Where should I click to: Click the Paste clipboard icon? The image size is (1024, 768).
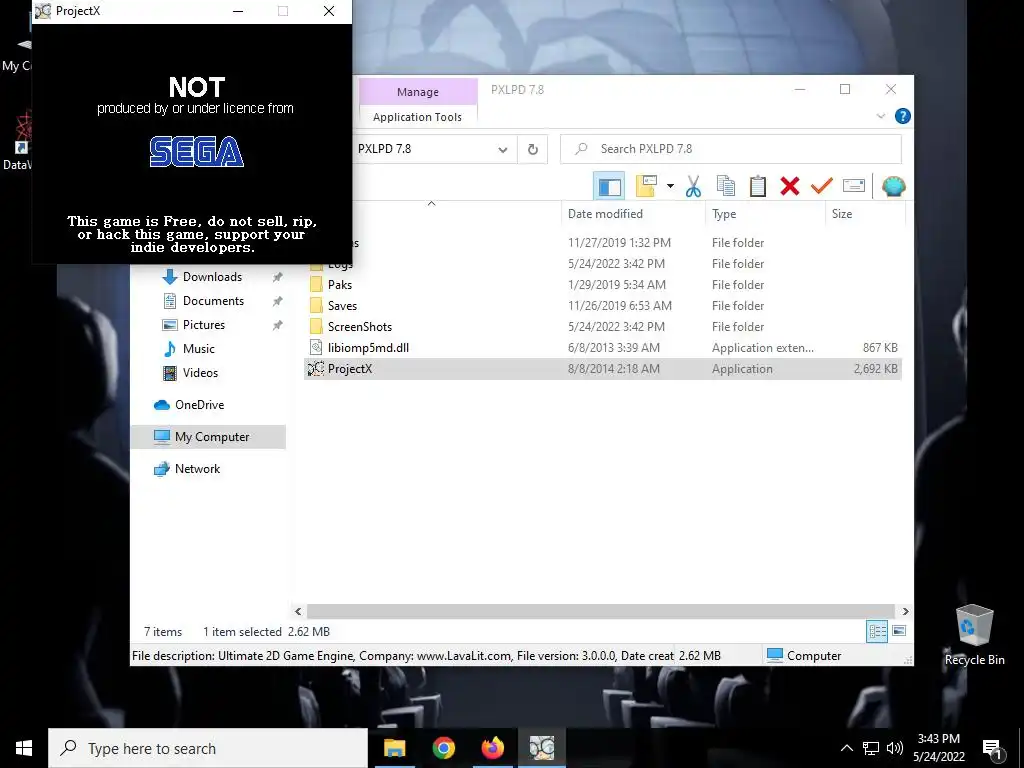pos(758,186)
